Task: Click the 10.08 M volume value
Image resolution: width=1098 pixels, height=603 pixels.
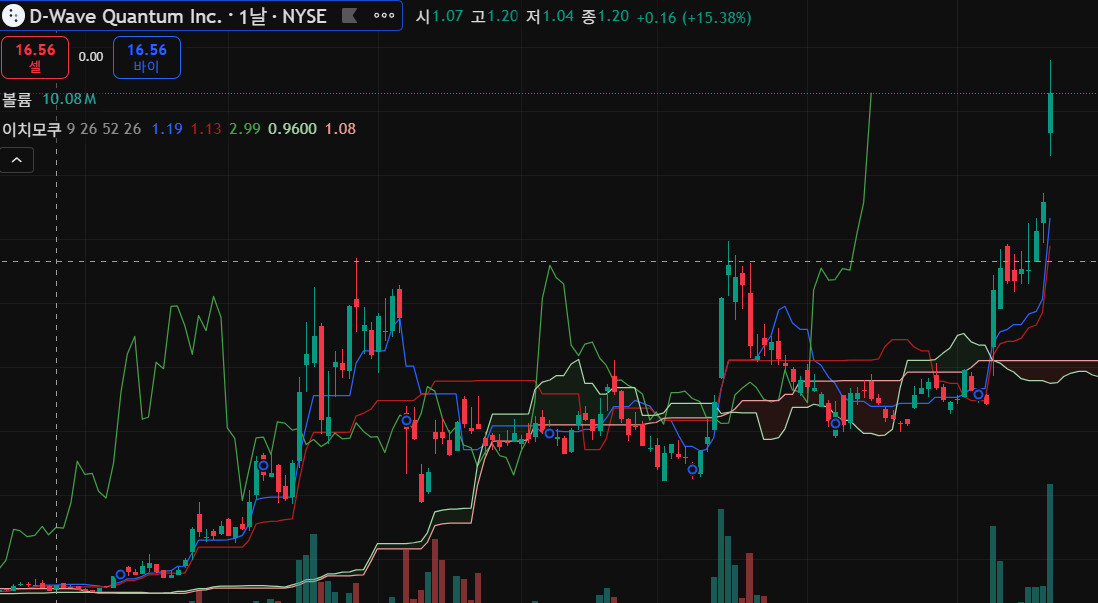Action: point(69,99)
